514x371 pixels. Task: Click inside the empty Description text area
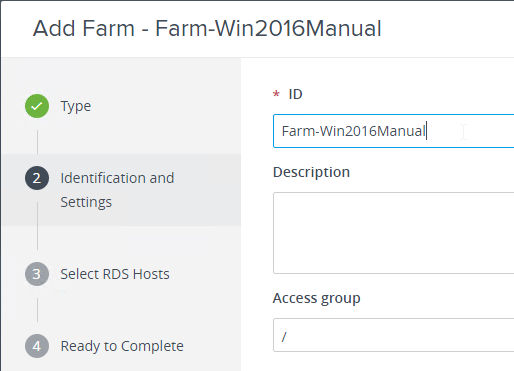[394, 233]
